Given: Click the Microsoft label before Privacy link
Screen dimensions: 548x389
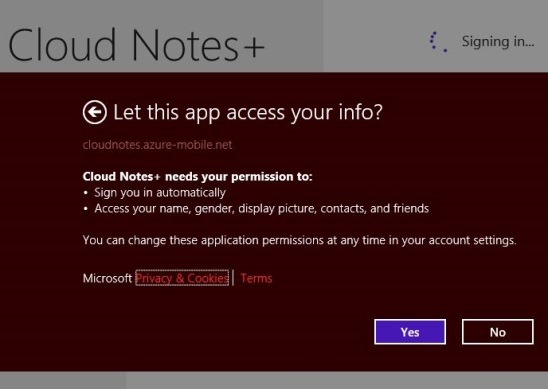Looking at the screenshot, I should [x=107, y=278].
